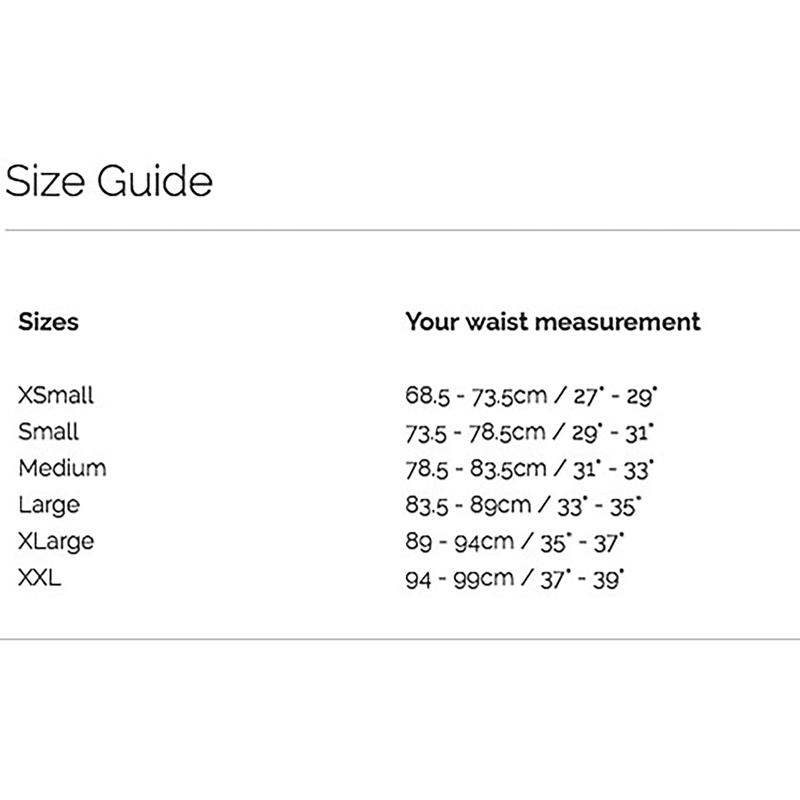Click the 68.5 - 73.5cm measurement
Image resolution: width=800 pixels, height=800 pixels.
click(476, 396)
